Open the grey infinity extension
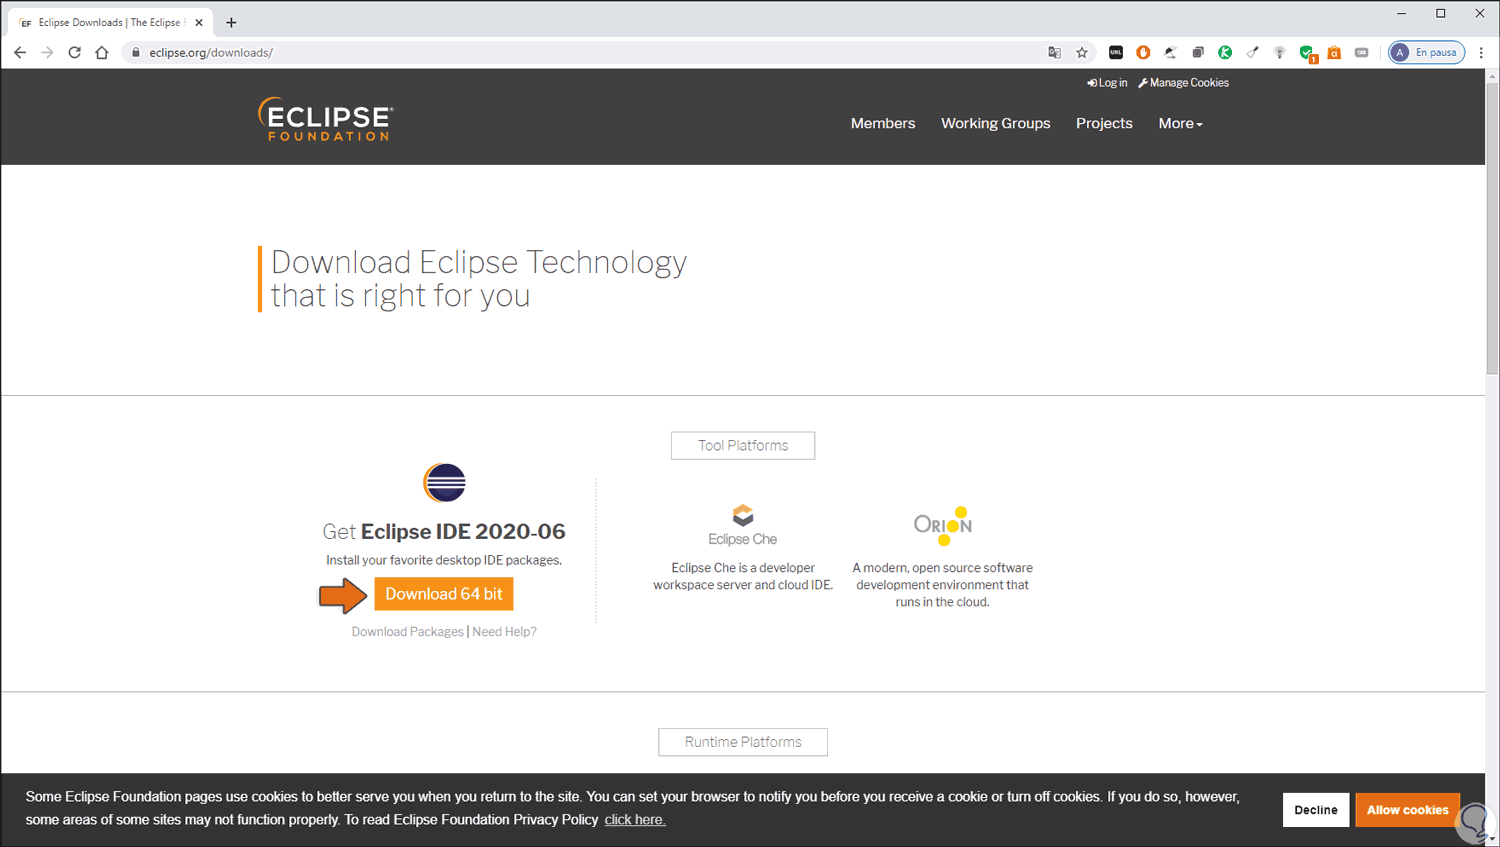Image resolution: width=1500 pixels, height=847 pixels. click(1361, 52)
